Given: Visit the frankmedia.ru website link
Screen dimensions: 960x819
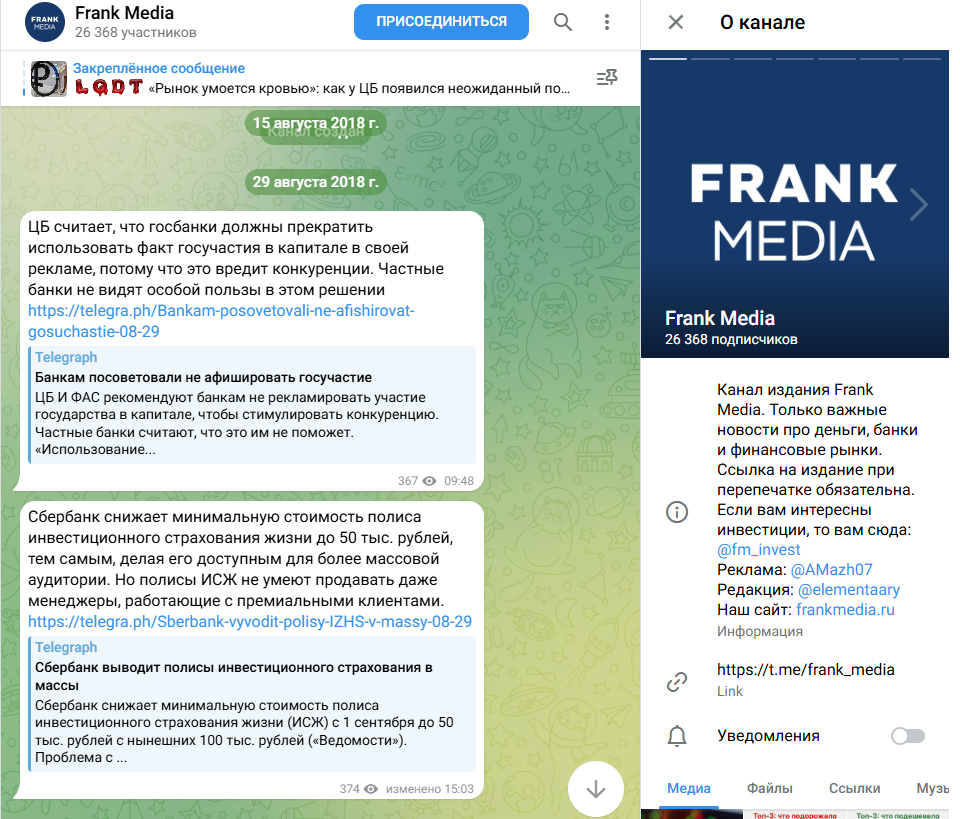Looking at the screenshot, I should click(846, 610).
